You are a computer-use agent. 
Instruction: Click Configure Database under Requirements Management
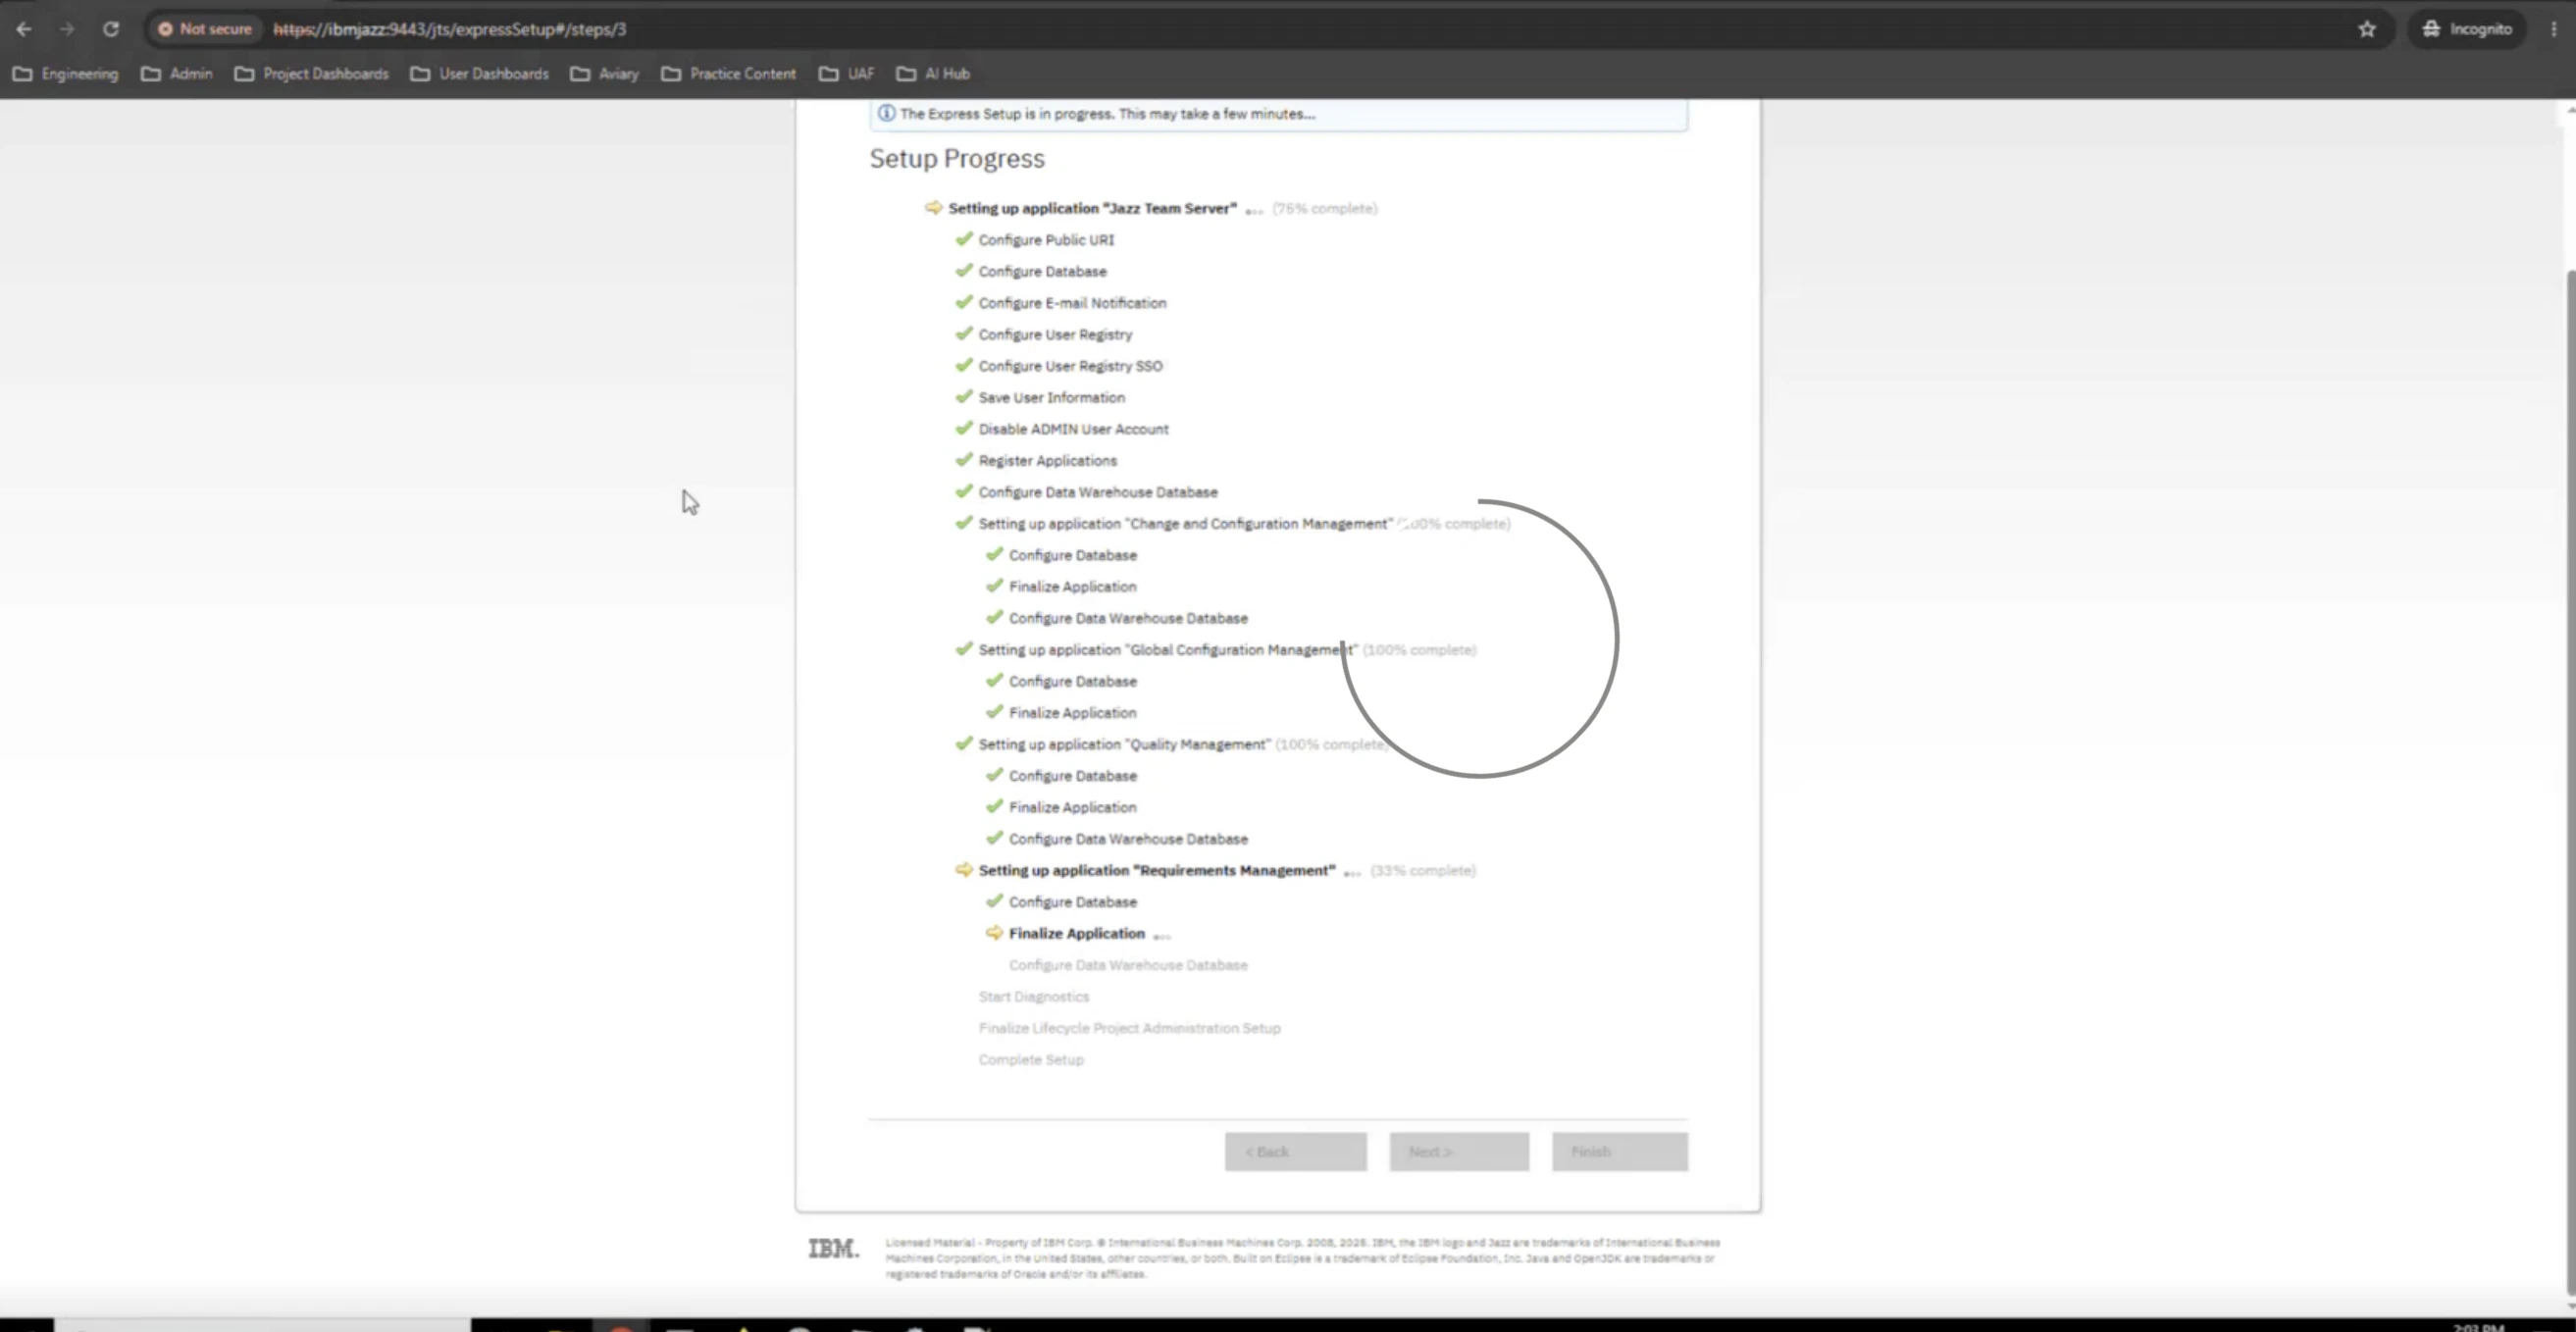pos(1072,902)
